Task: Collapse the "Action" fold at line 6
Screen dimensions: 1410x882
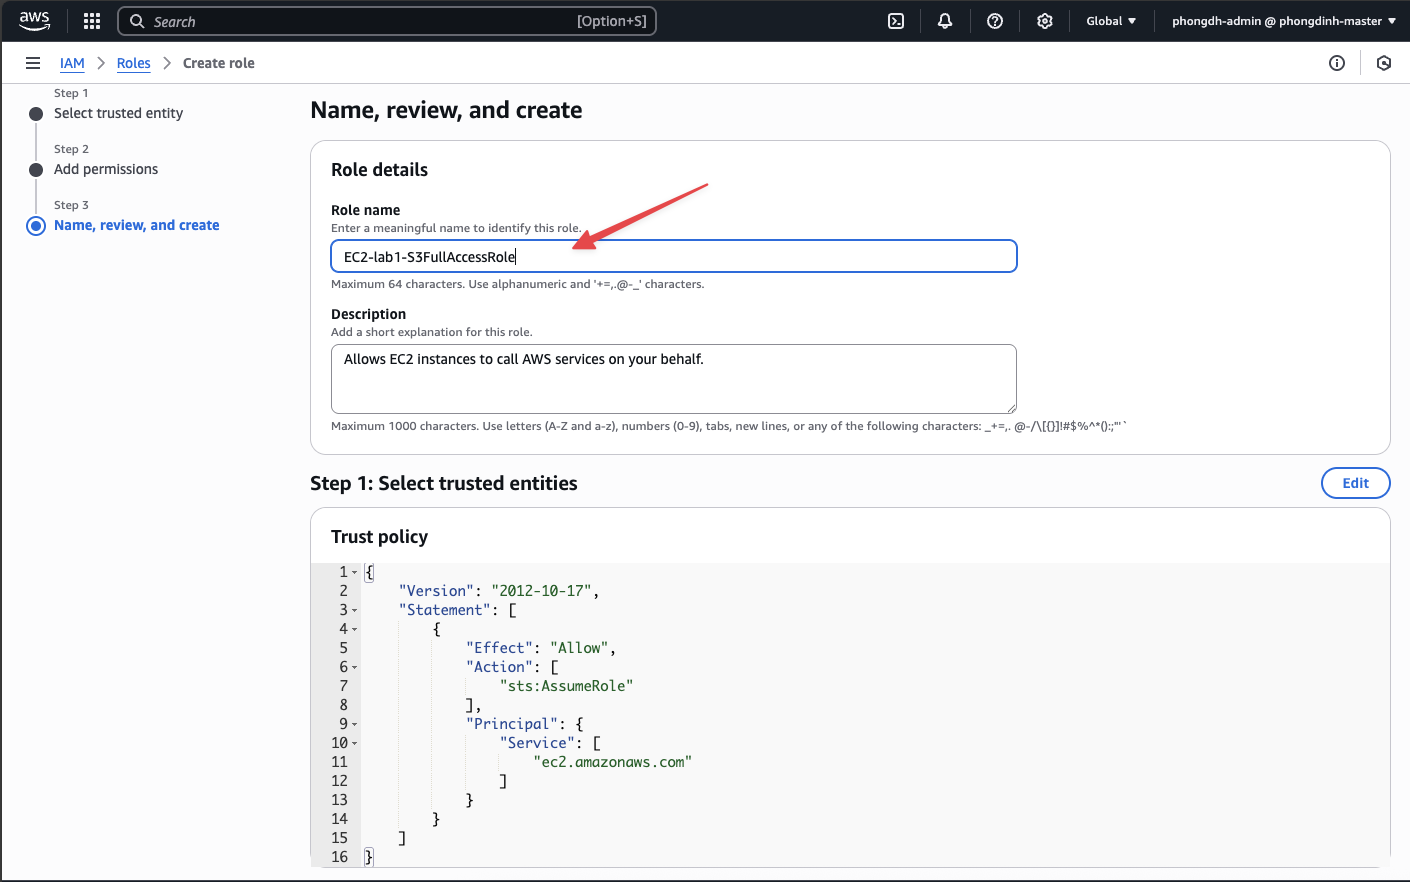Action: [355, 668]
